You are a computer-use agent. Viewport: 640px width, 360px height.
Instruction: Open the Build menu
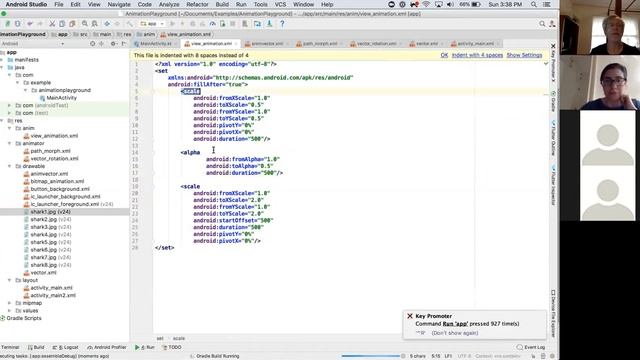coord(222,4)
